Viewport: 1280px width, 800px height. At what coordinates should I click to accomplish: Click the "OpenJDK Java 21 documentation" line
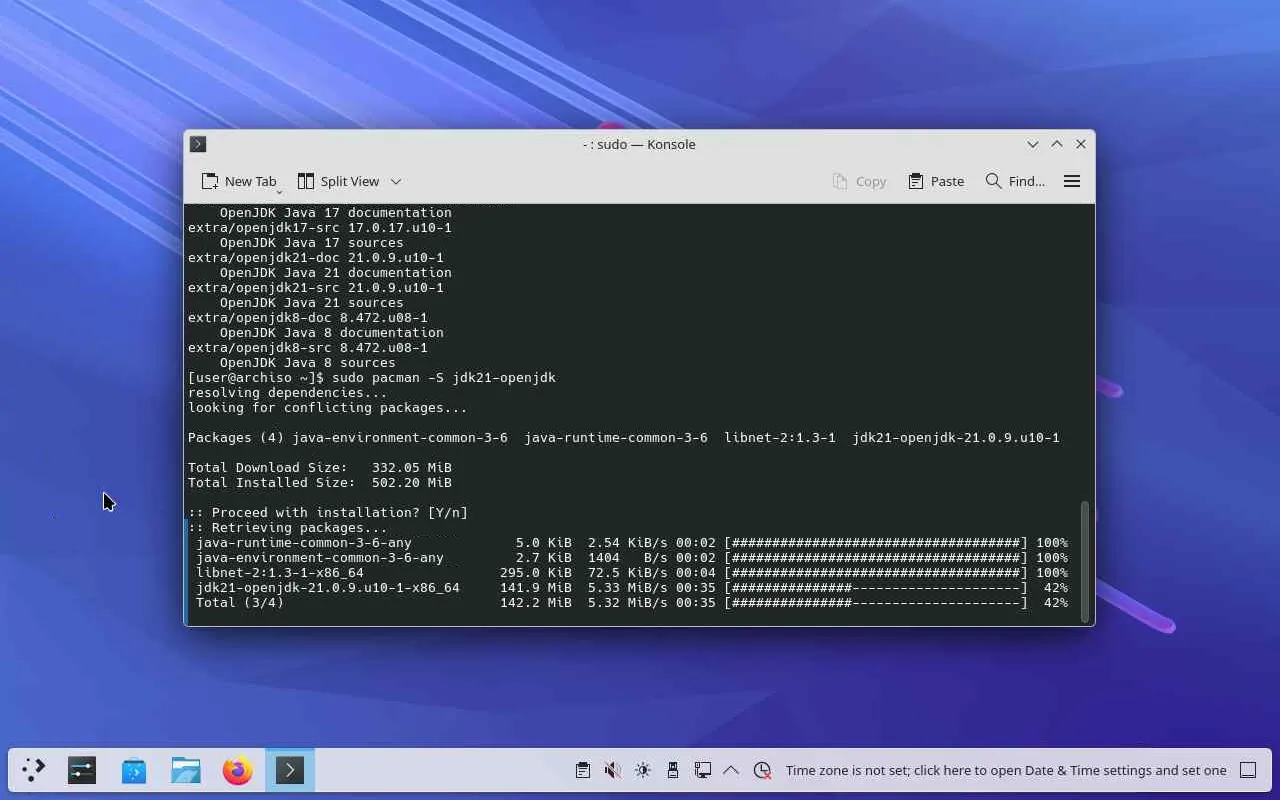pyautogui.click(x=336, y=273)
